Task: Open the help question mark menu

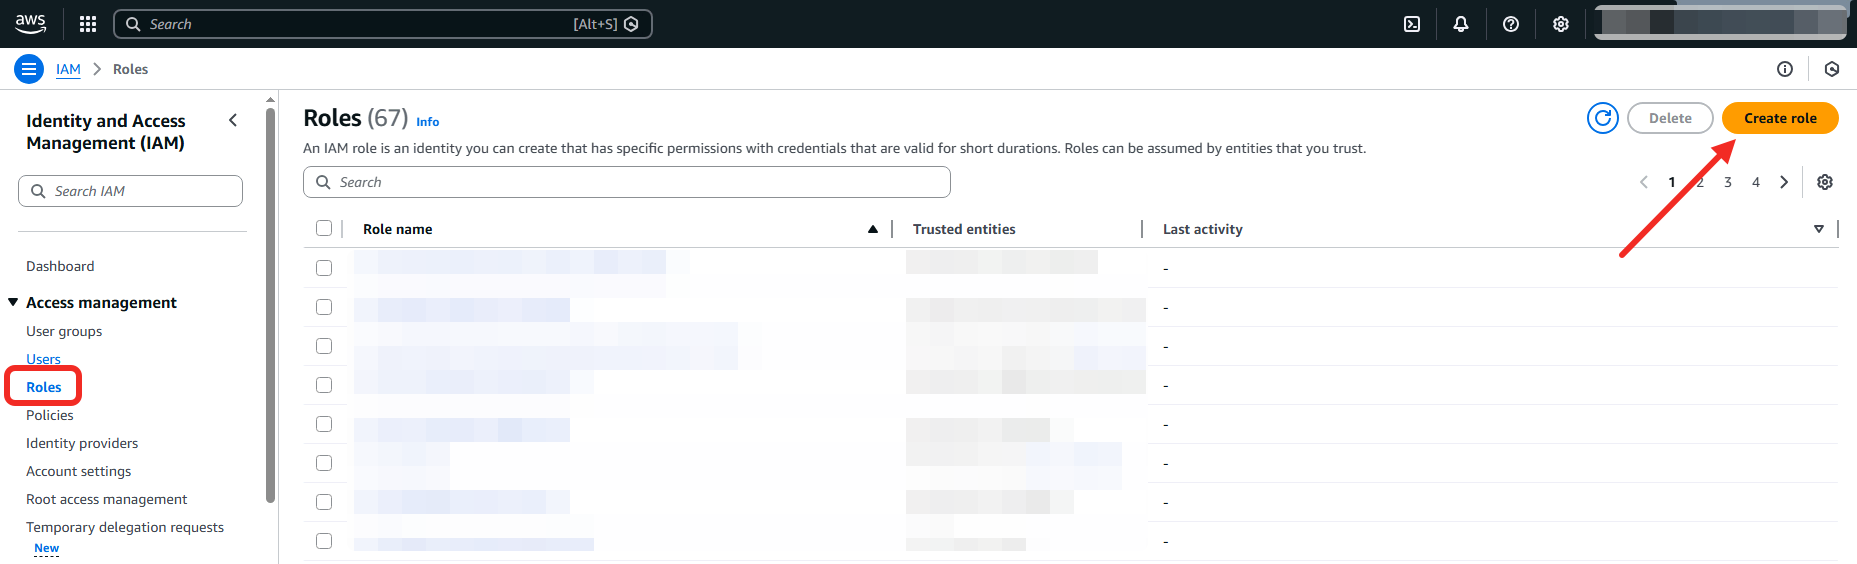Action: click(1511, 24)
